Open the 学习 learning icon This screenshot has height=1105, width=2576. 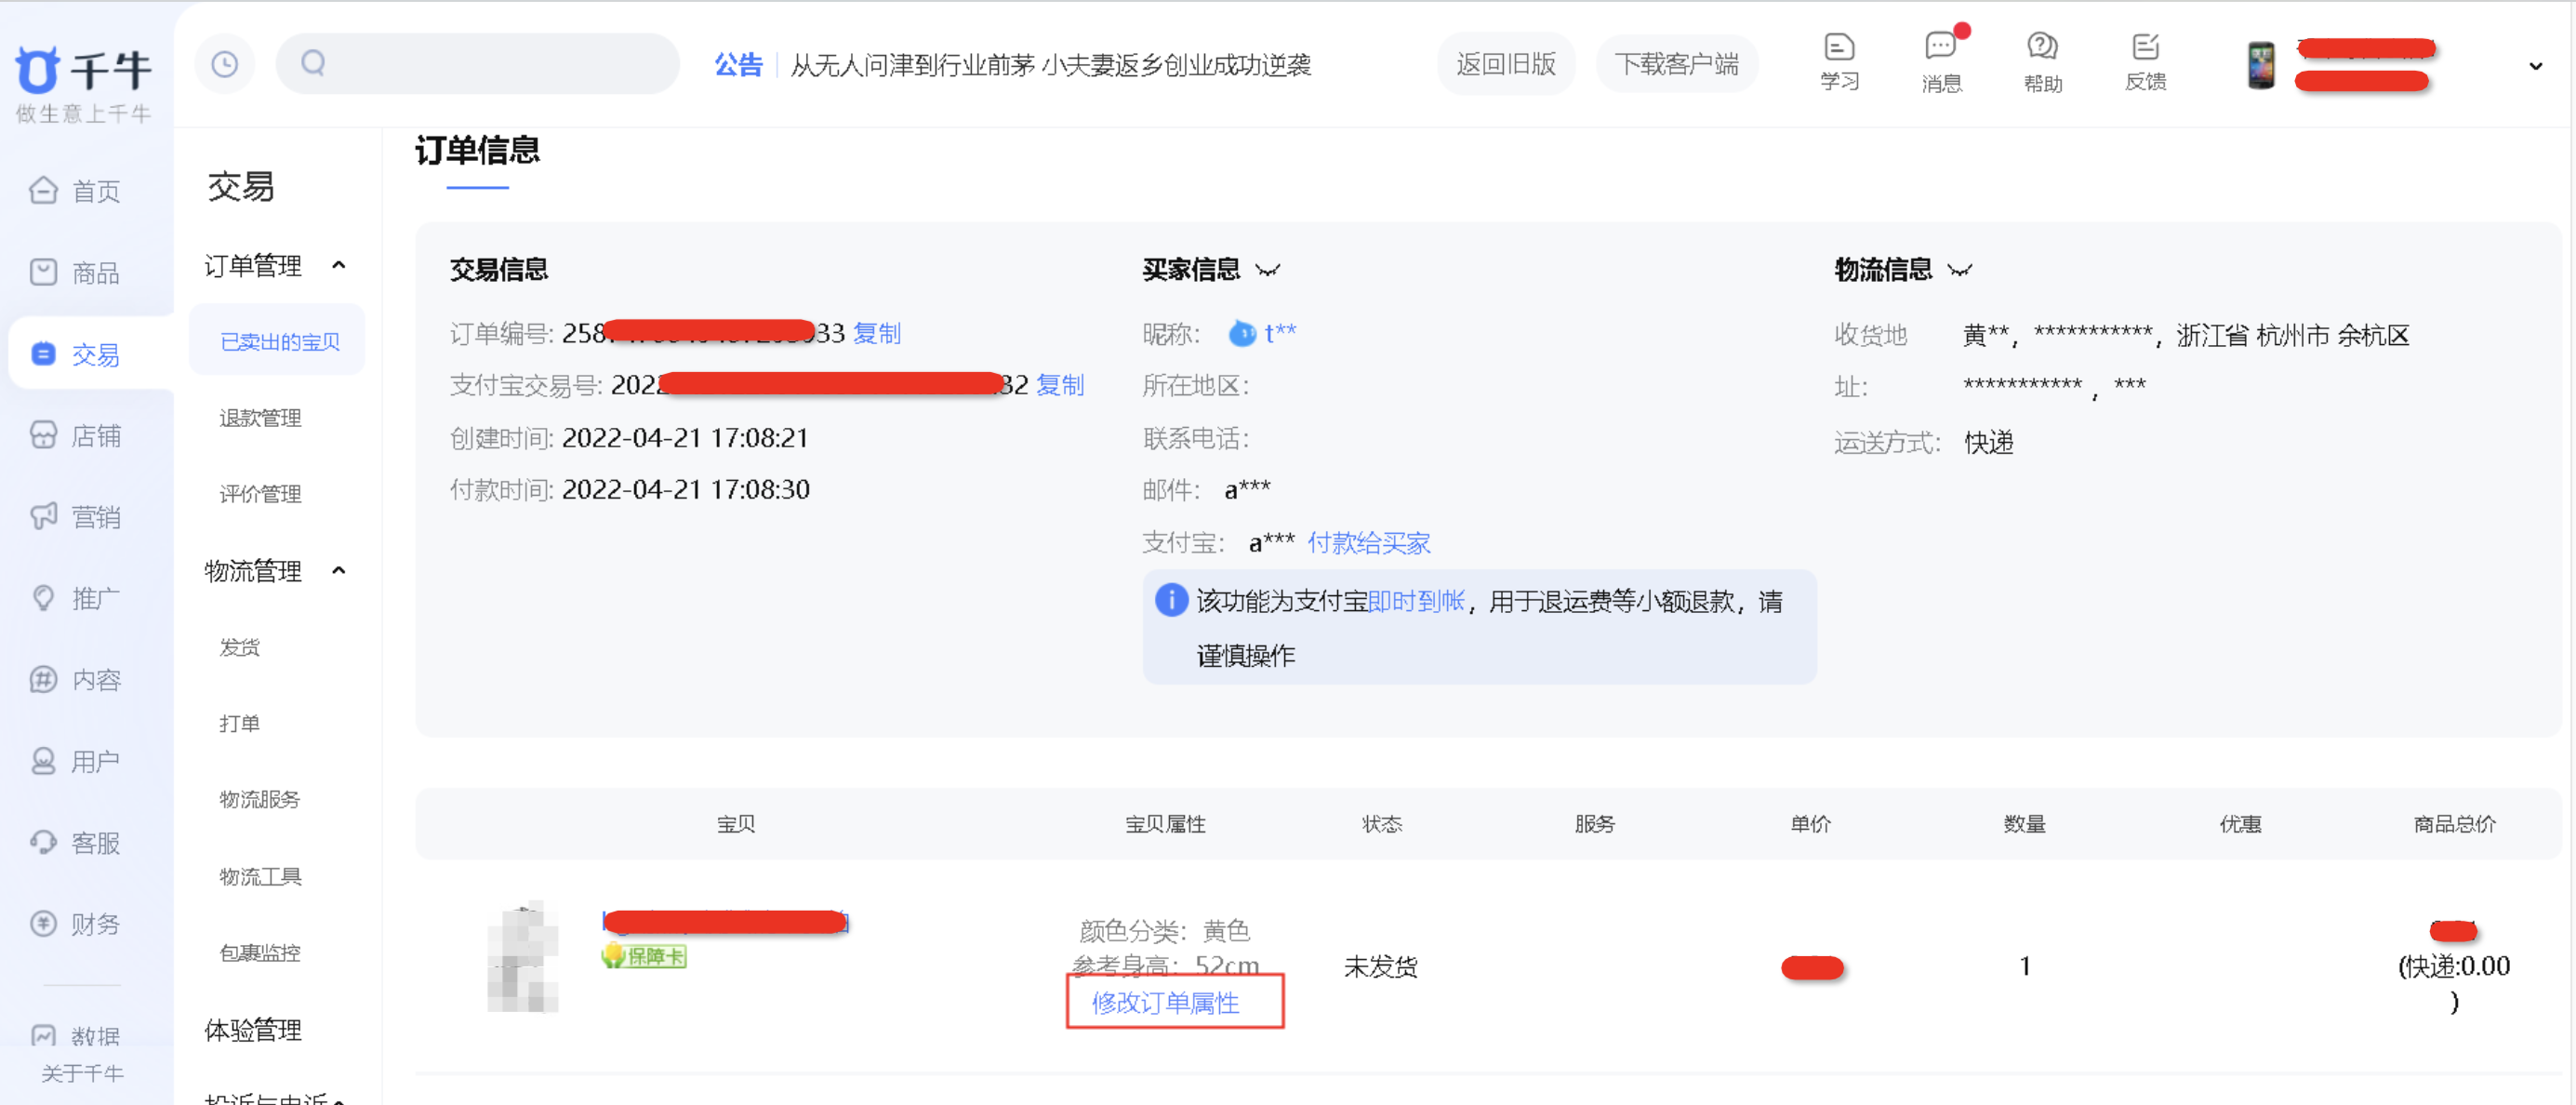tap(1839, 47)
